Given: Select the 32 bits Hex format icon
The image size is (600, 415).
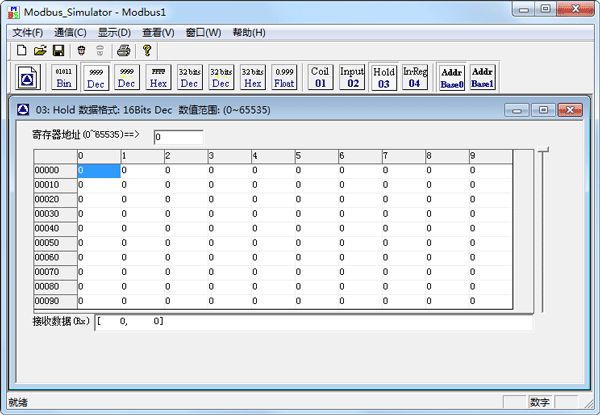Looking at the screenshot, I should [252, 77].
